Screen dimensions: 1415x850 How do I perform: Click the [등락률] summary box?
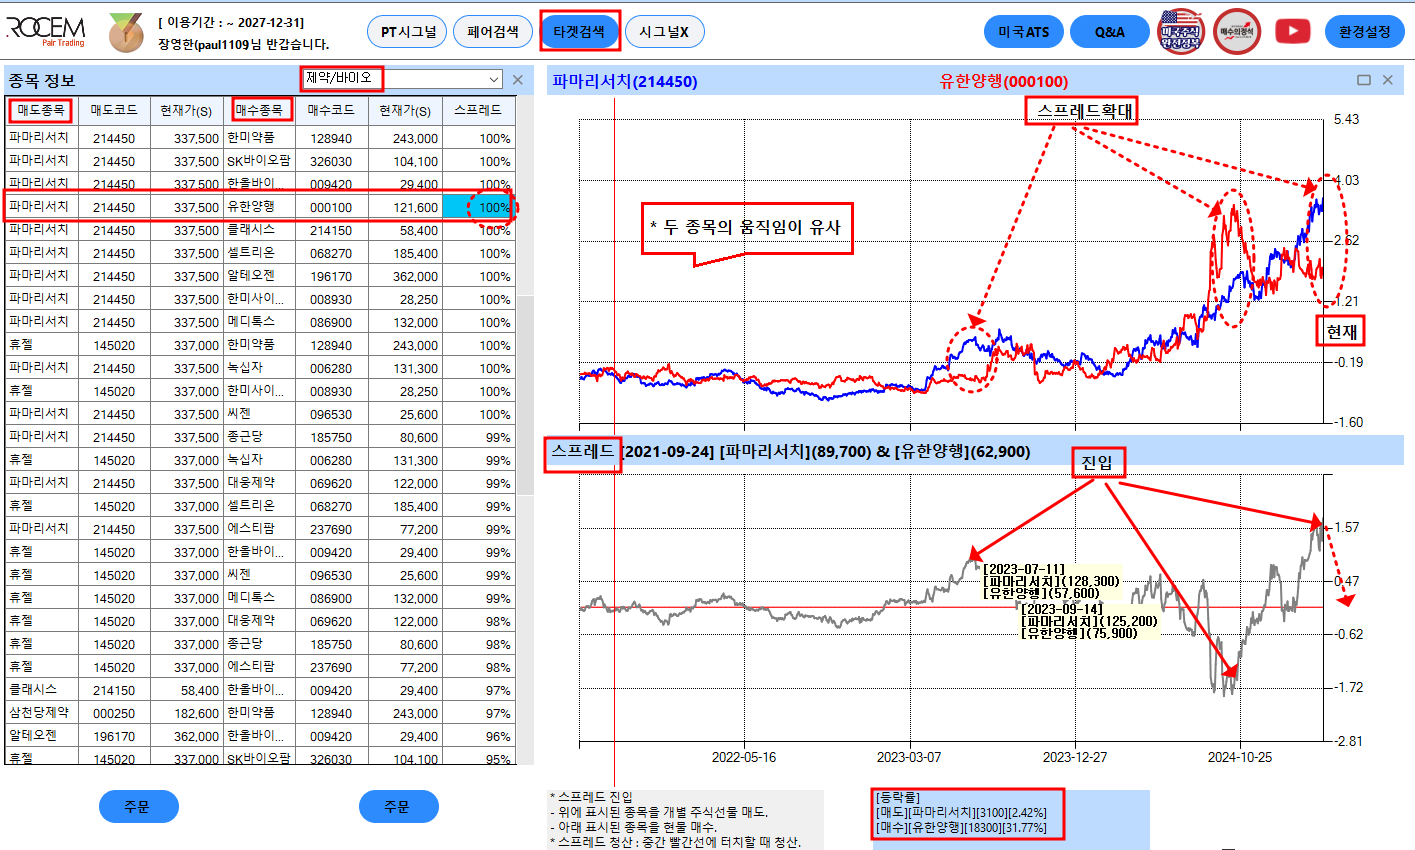point(968,813)
